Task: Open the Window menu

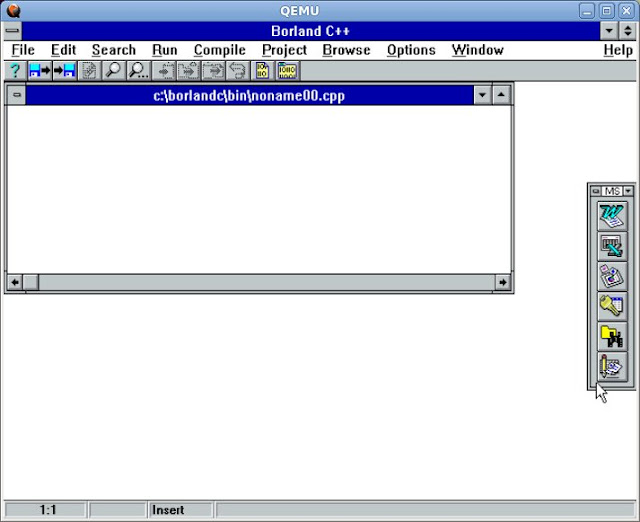Action: click(478, 50)
